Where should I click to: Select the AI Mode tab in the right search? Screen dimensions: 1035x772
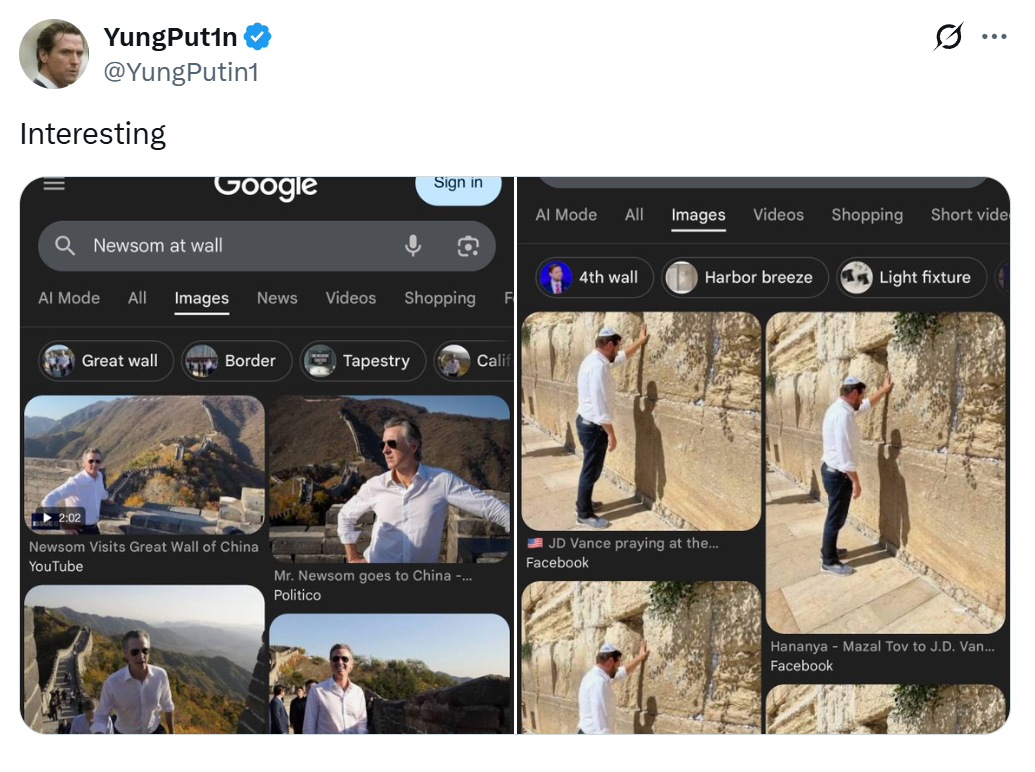[566, 214]
